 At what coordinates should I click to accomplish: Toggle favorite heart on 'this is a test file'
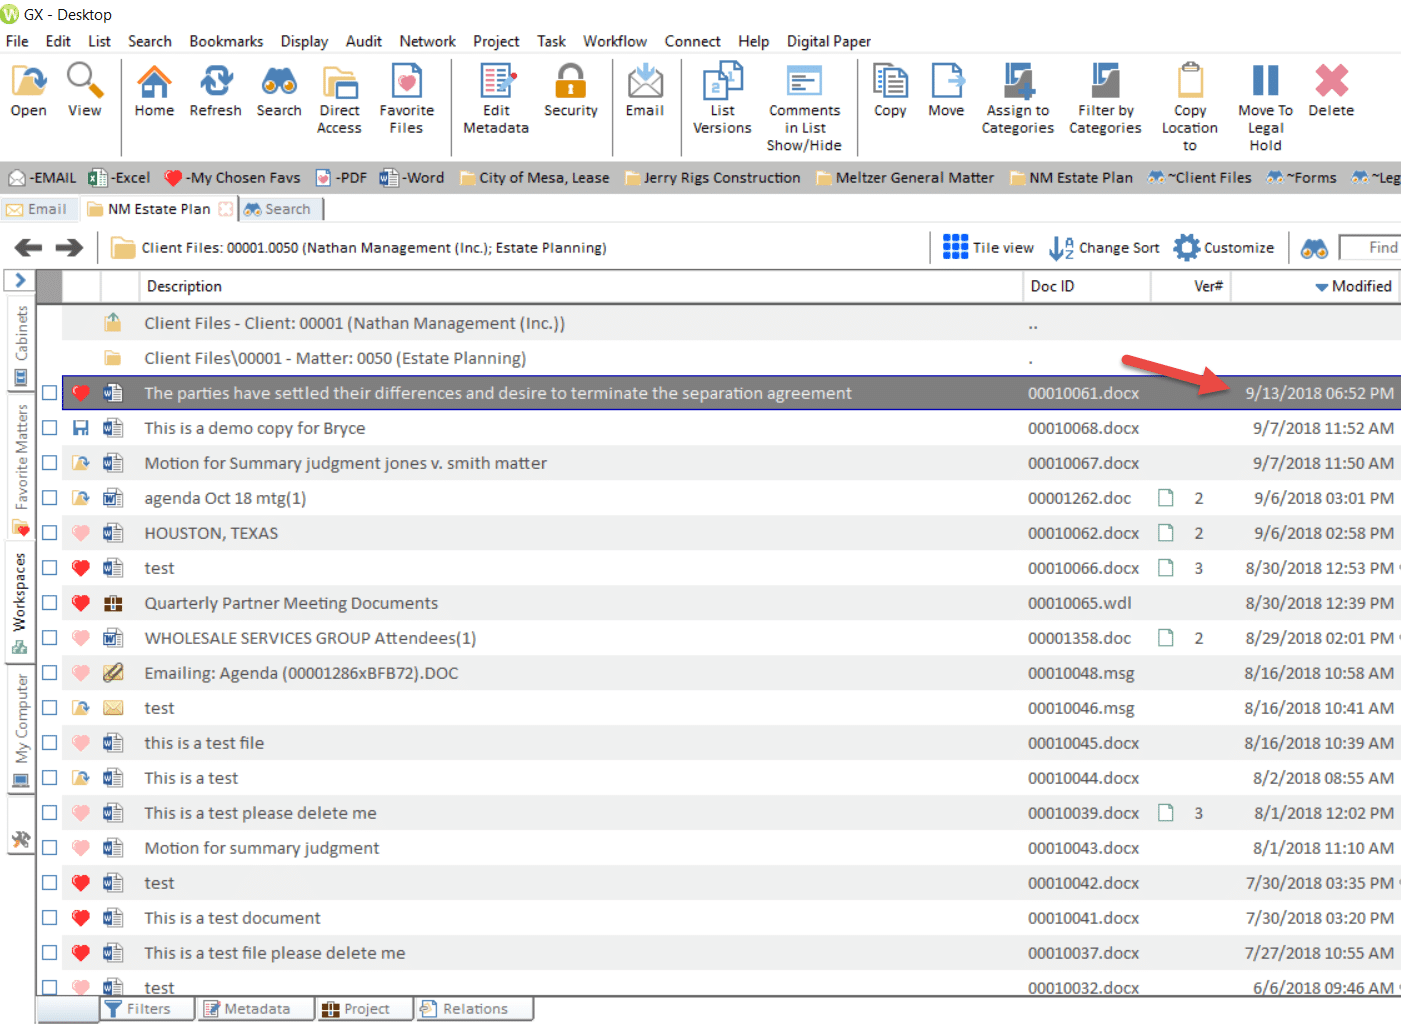pos(81,743)
